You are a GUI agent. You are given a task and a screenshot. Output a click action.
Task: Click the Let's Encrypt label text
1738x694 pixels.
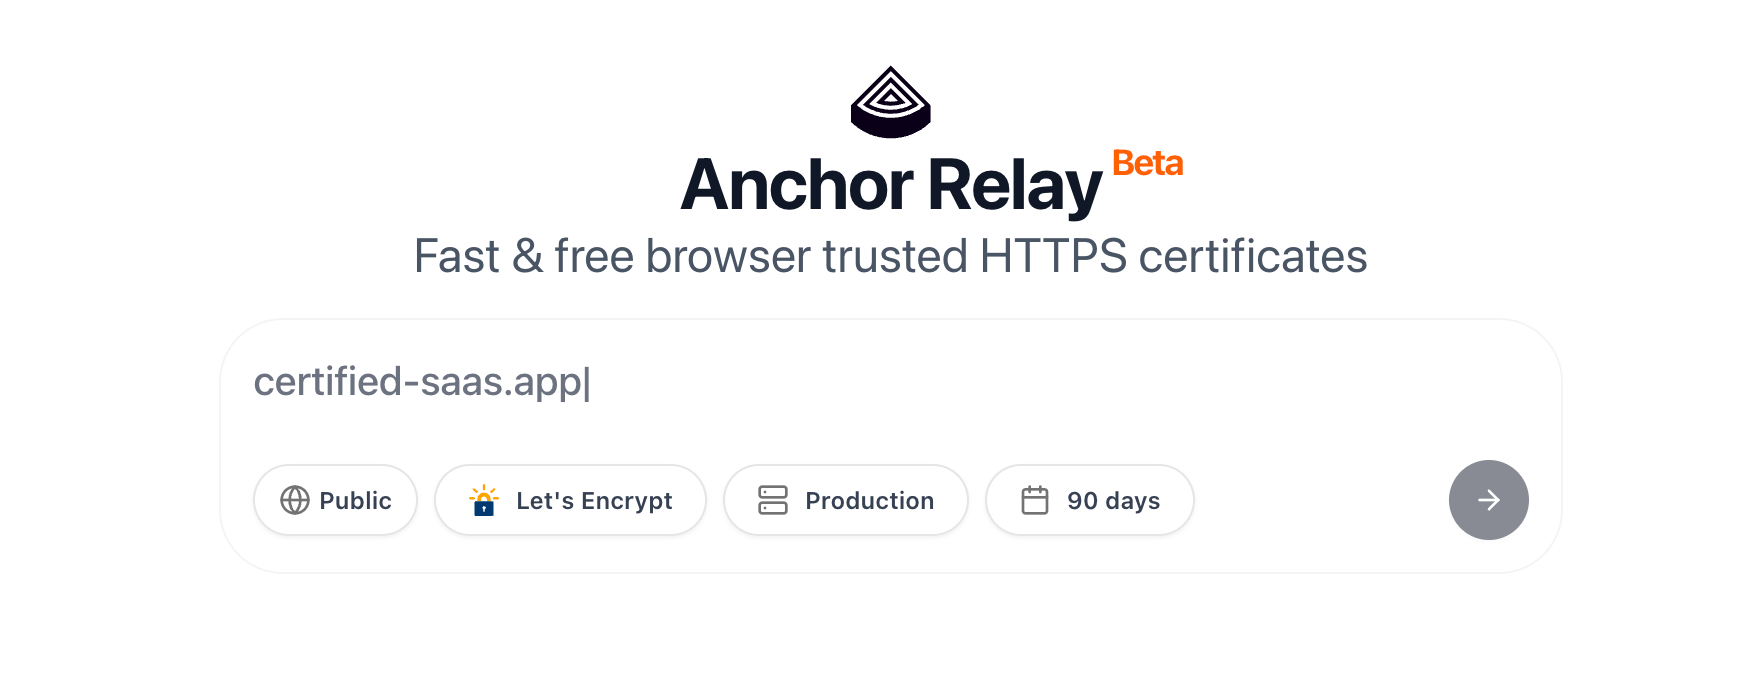point(594,501)
